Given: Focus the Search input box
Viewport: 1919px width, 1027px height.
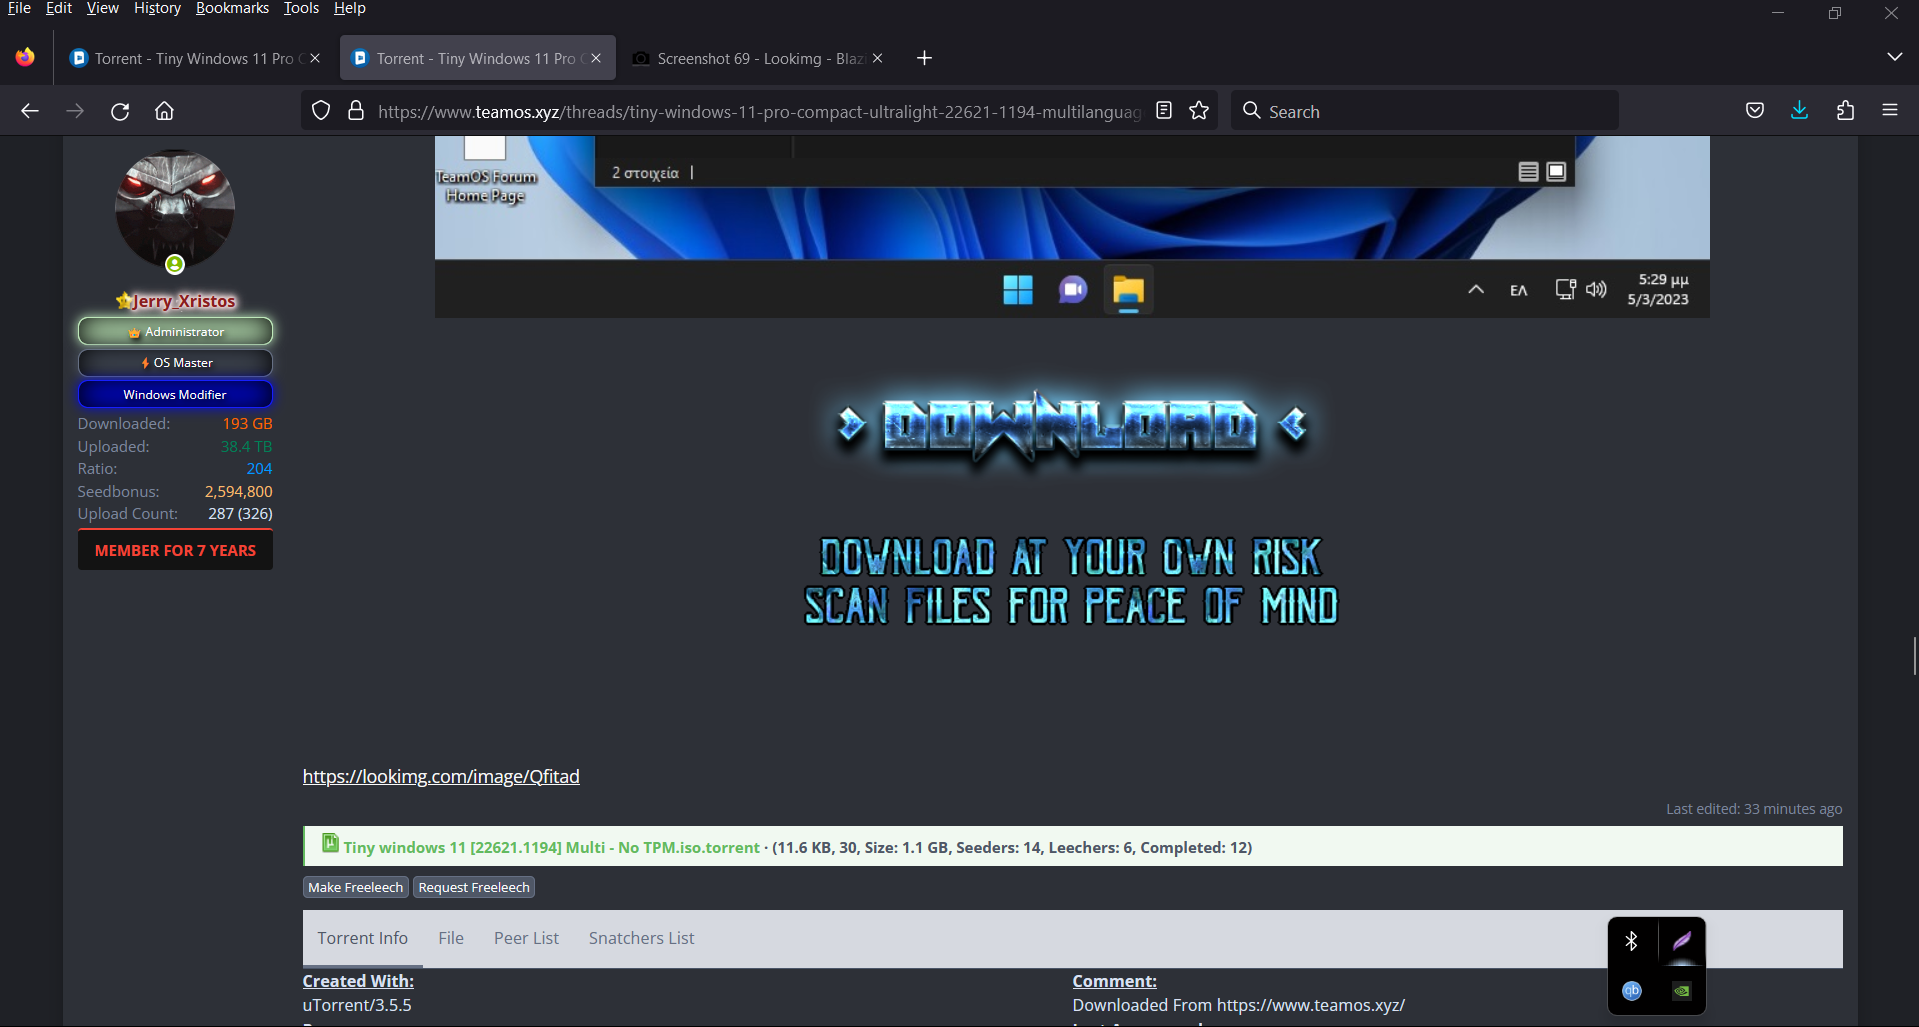Looking at the screenshot, I should pos(1424,111).
